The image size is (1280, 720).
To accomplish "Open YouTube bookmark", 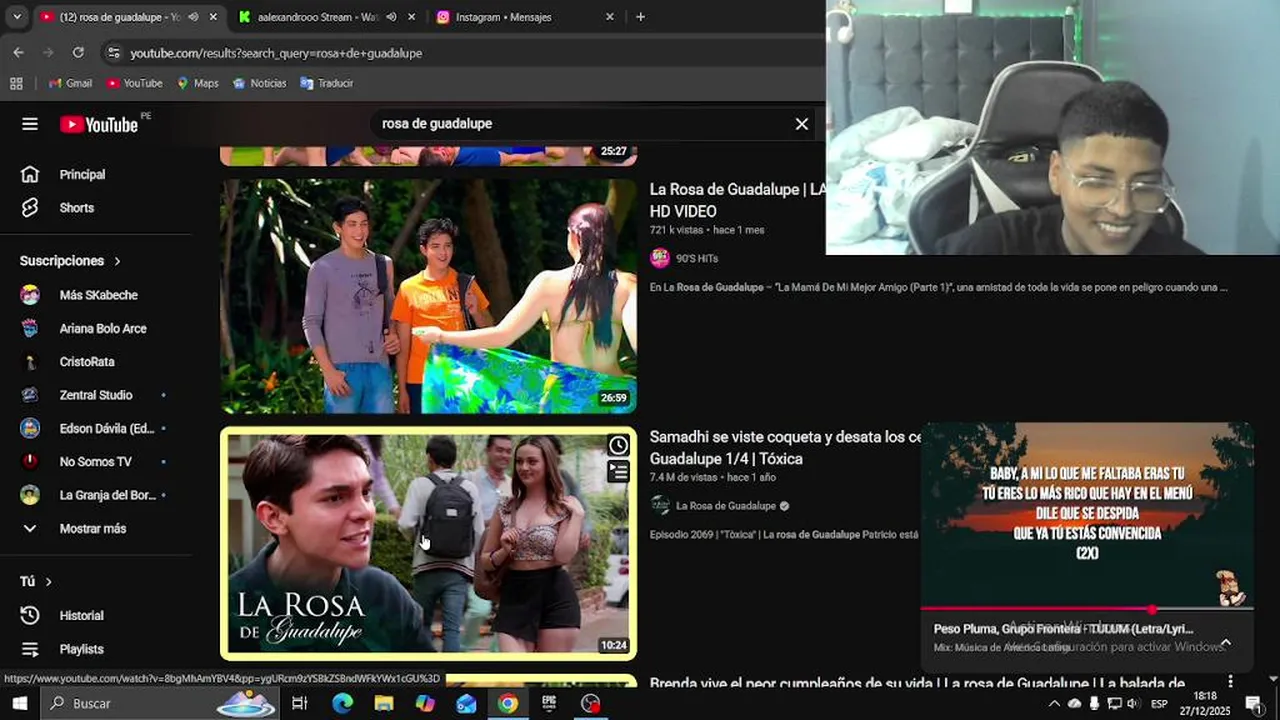I will [x=134, y=83].
